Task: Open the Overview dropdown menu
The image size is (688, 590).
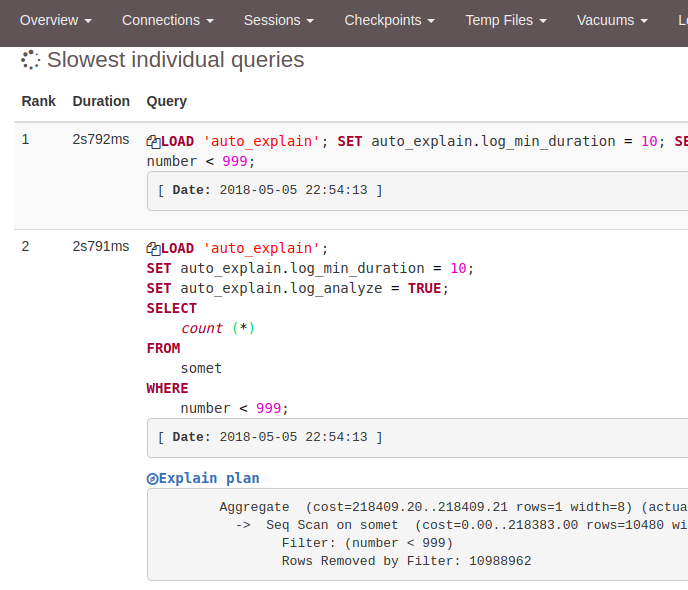Action: tap(56, 20)
